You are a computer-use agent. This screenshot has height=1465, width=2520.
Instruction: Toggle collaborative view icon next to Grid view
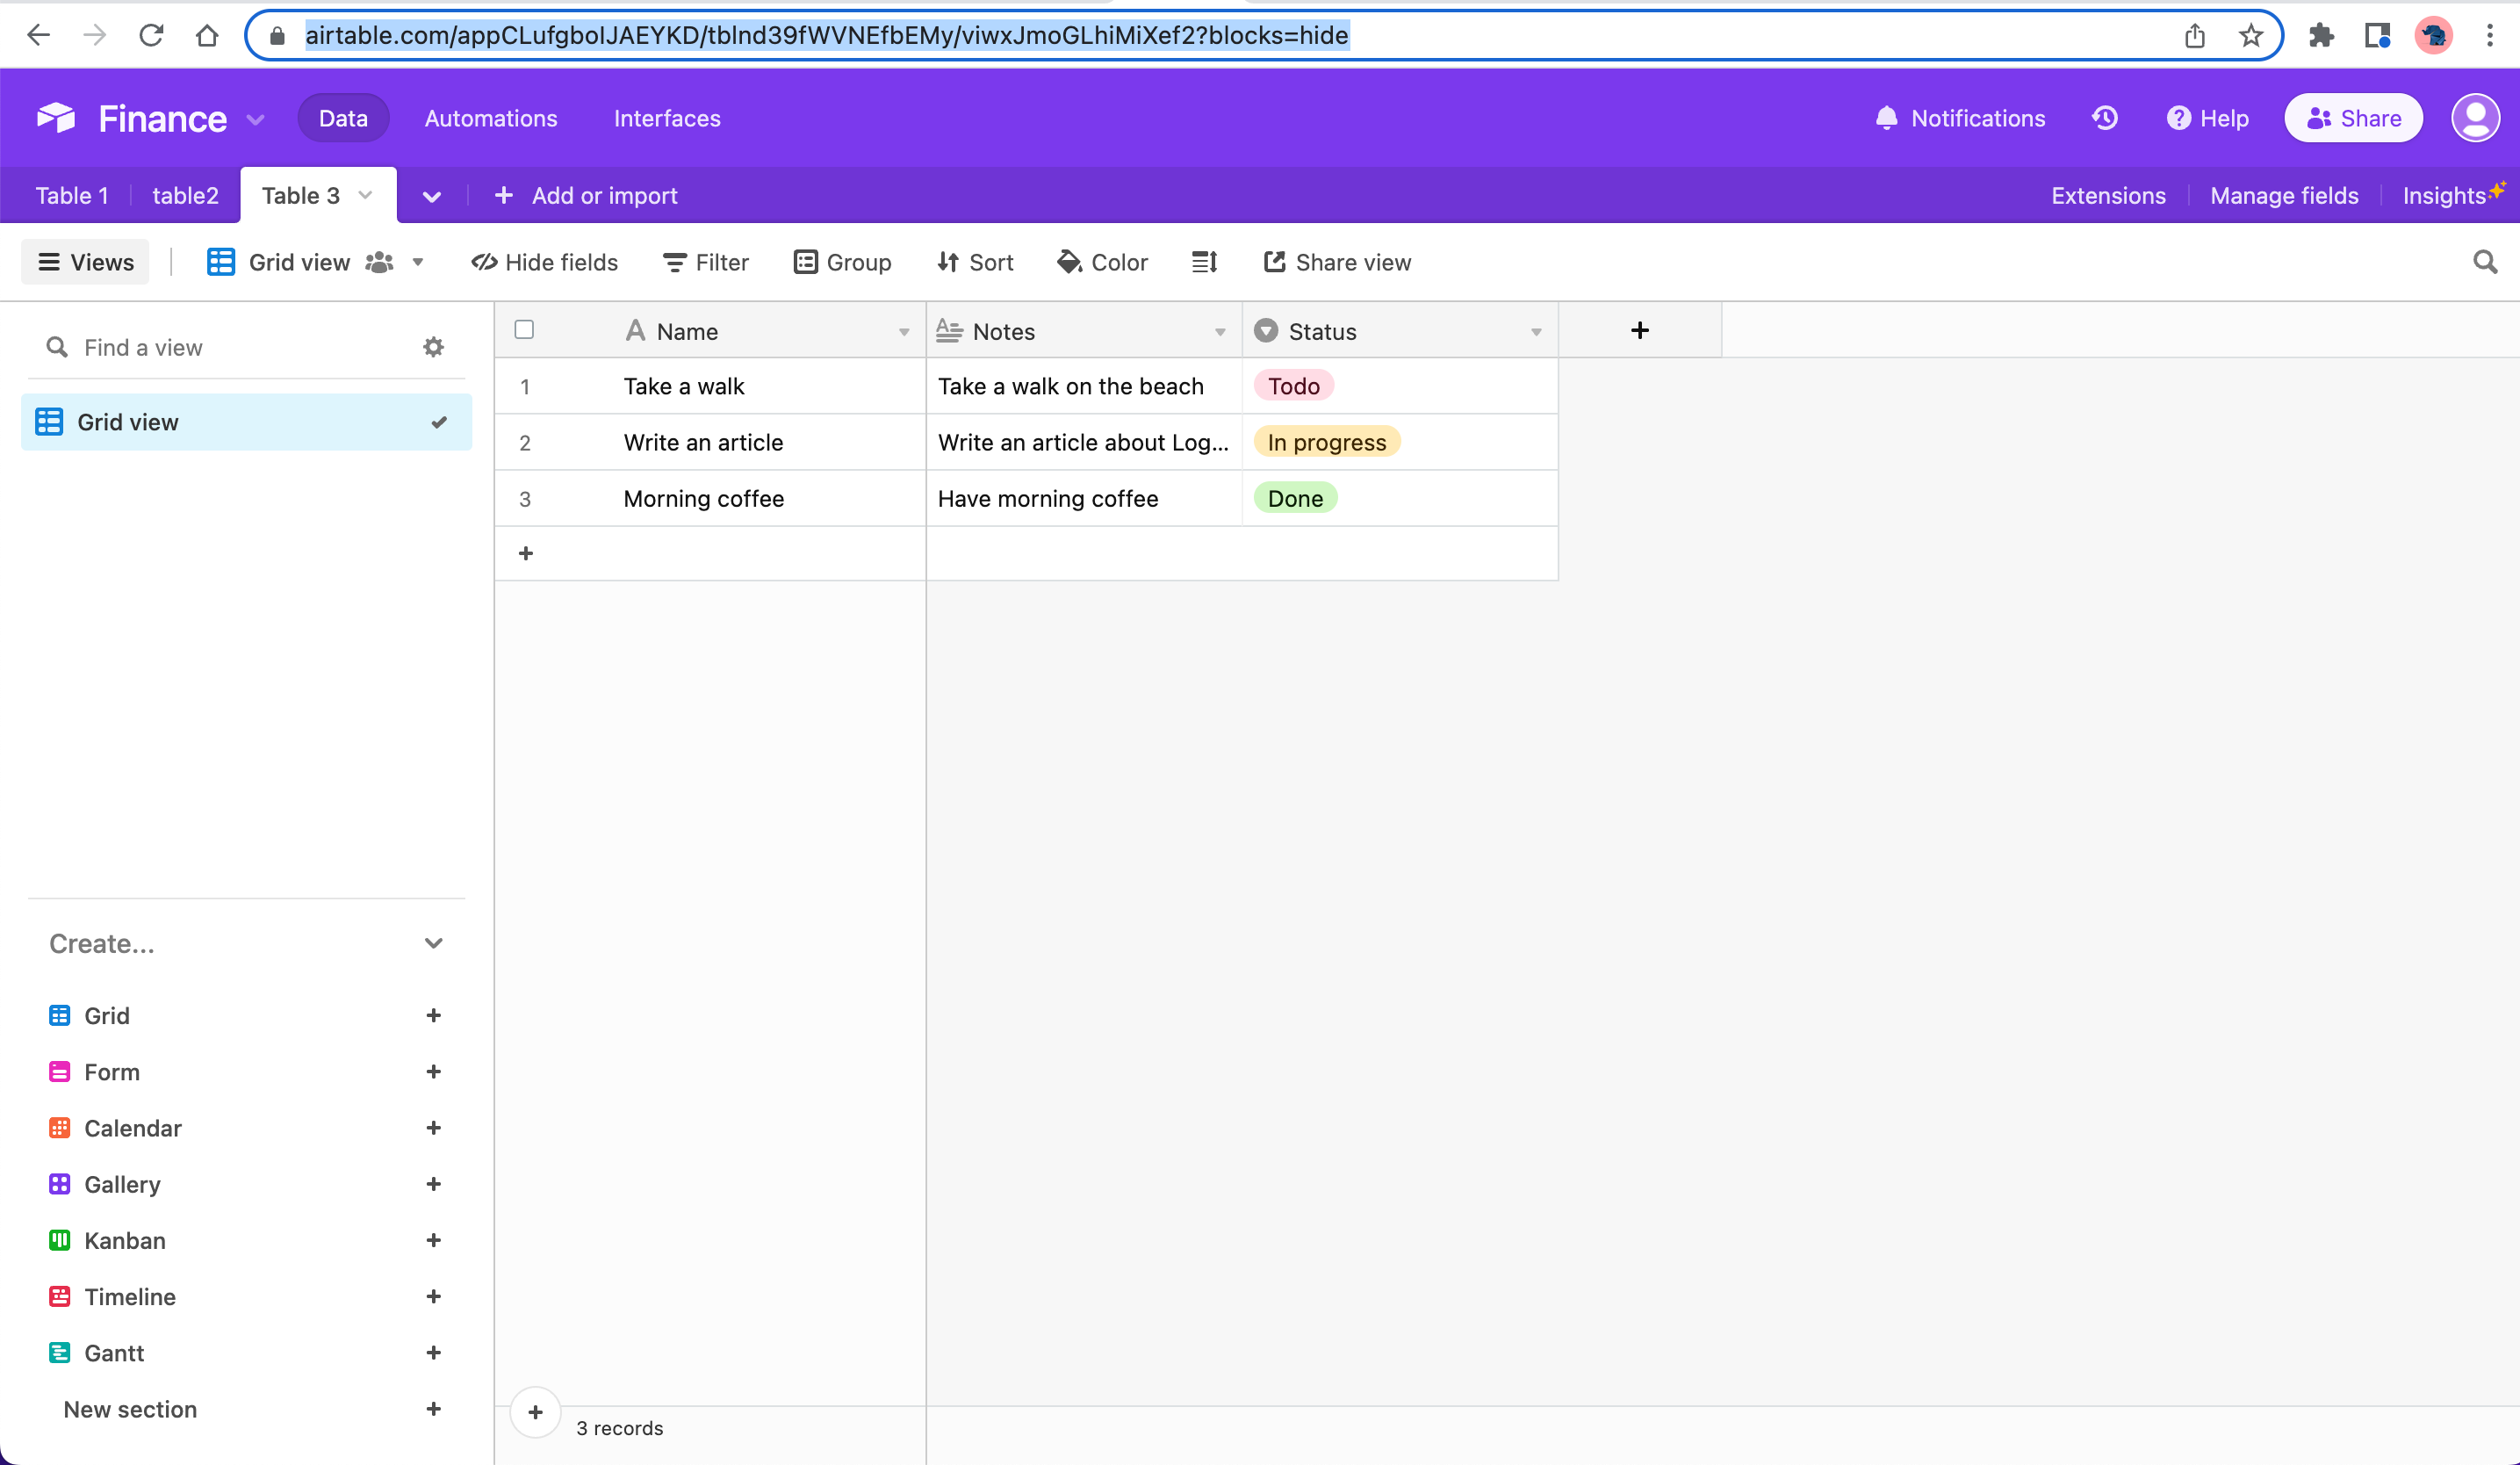tap(379, 262)
